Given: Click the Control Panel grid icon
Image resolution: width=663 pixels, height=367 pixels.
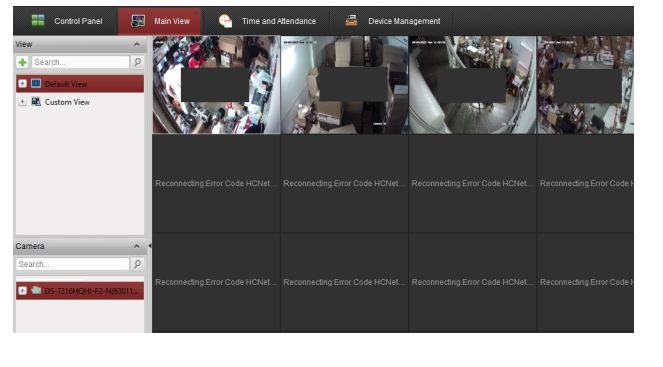Looking at the screenshot, I should tap(38, 20).
